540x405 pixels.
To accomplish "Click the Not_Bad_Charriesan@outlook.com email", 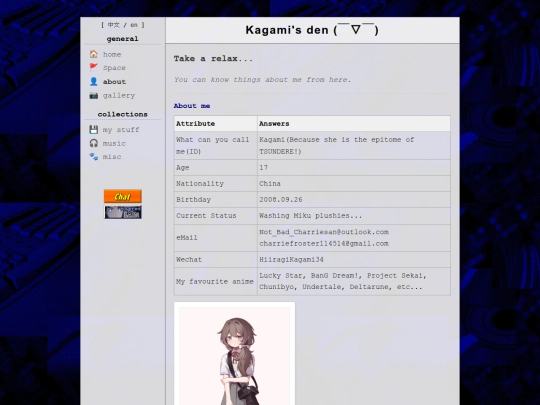I will click(324, 232).
